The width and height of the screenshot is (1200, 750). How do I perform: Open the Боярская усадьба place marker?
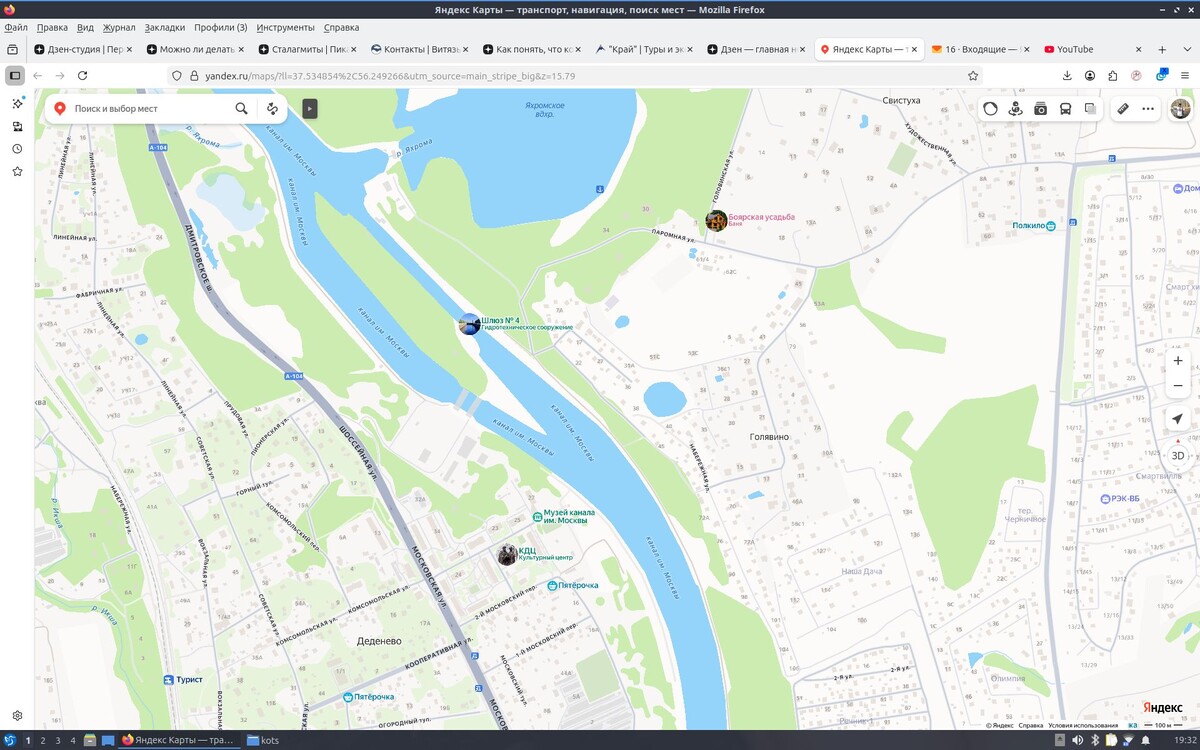pos(716,221)
